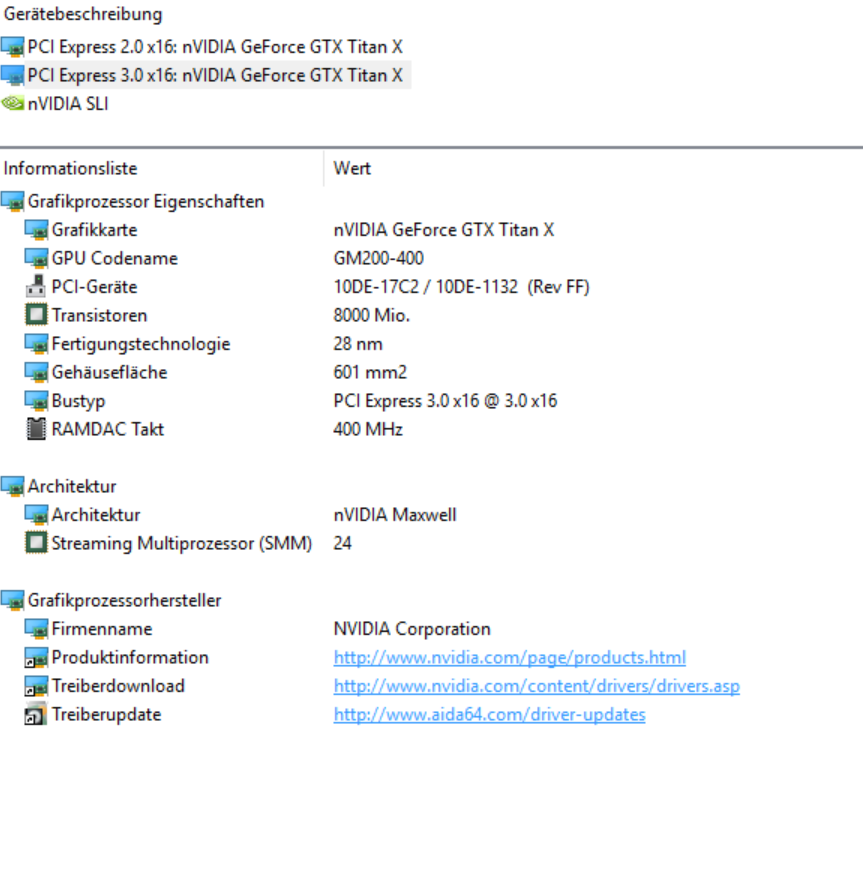Select the Fertigungstechnologie row label

pyautogui.click(x=141, y=344)
